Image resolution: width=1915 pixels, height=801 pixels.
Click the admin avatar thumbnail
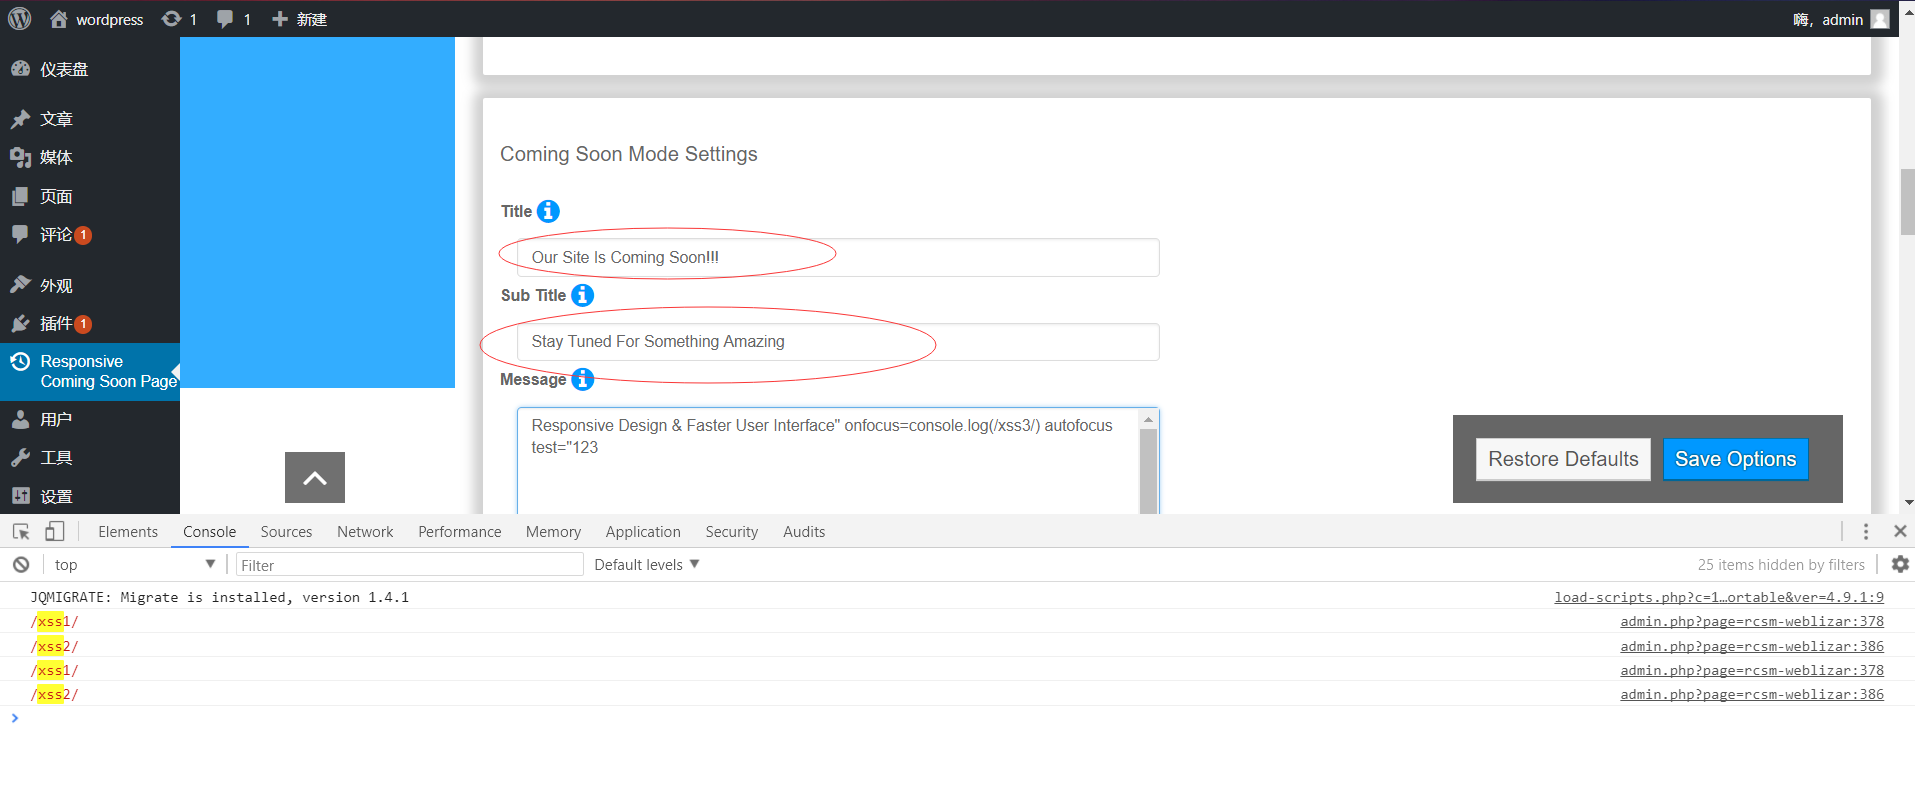[x=1880, y=19]
